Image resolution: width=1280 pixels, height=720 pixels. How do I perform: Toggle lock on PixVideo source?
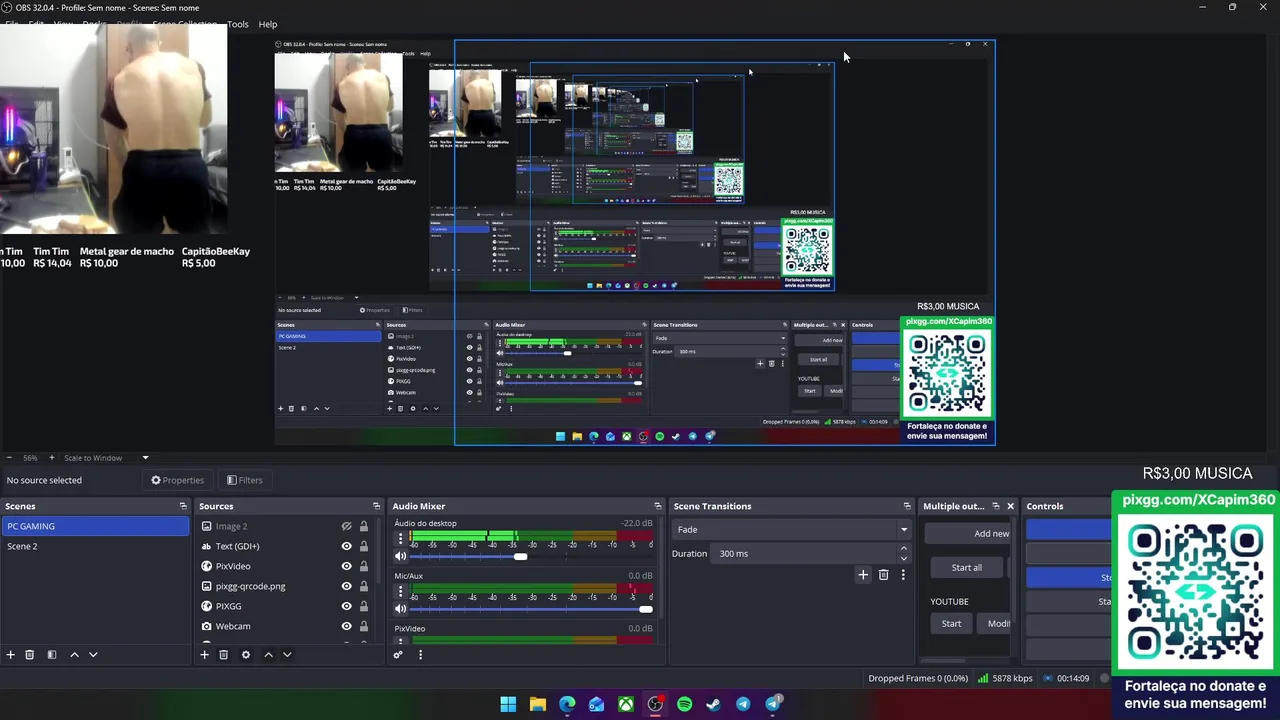pyautogui.click(x=364, y=566)
